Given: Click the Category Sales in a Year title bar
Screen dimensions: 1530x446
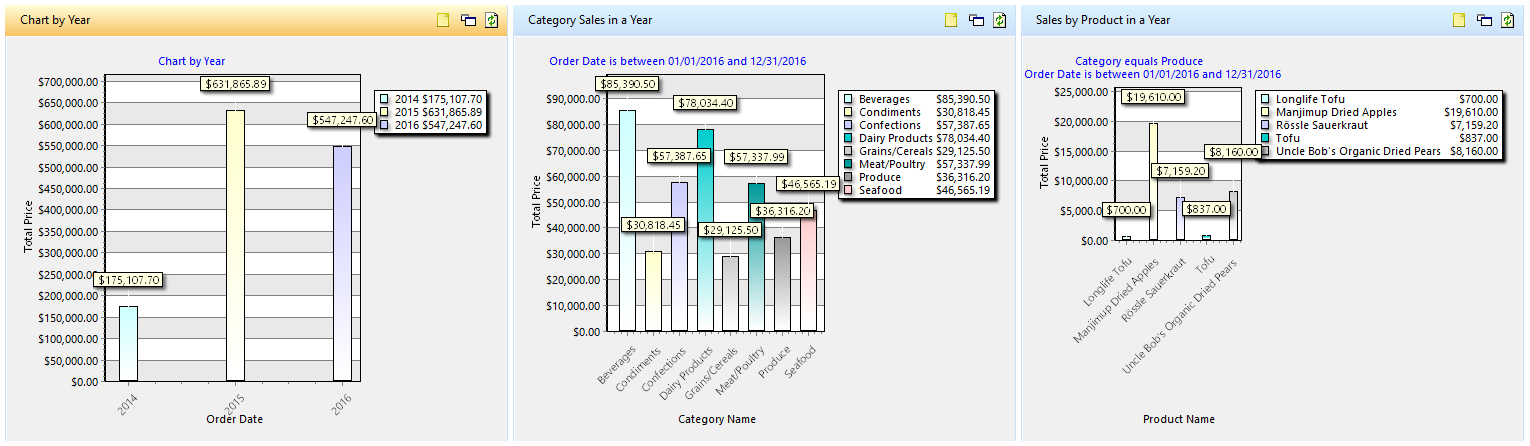Looking at the screenshot, I should pyautogui.click(x=700, y=20).
